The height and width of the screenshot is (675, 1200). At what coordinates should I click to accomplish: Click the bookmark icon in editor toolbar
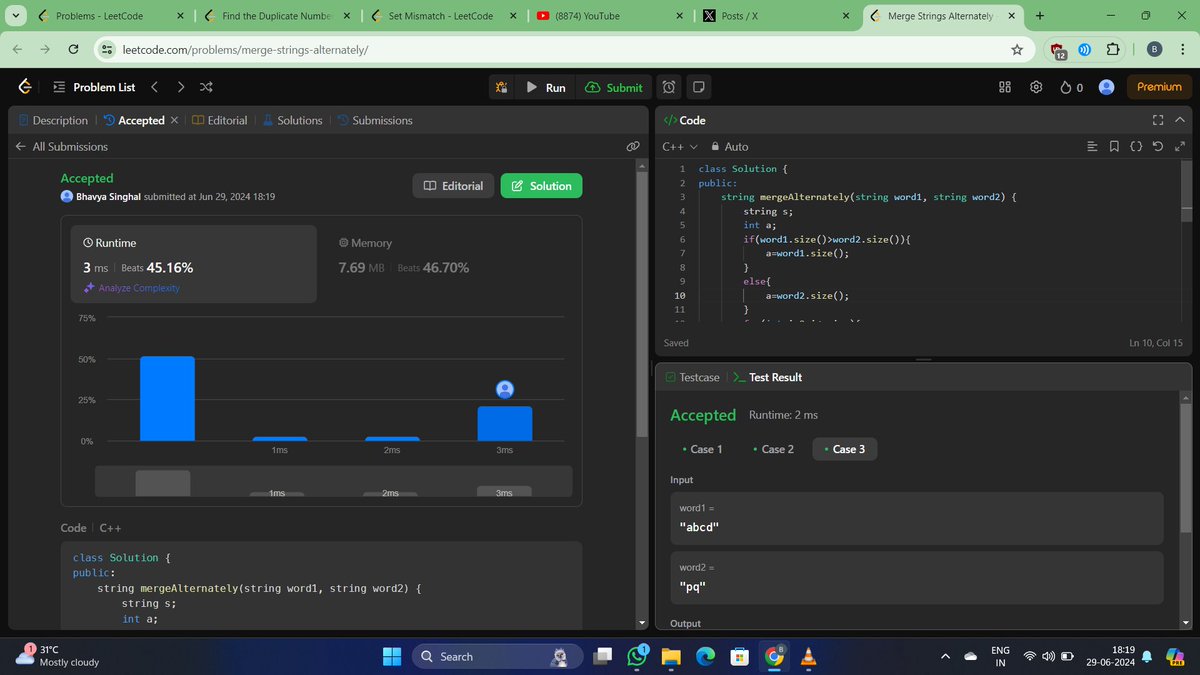pyautogui.click(x=1114, y=147)
